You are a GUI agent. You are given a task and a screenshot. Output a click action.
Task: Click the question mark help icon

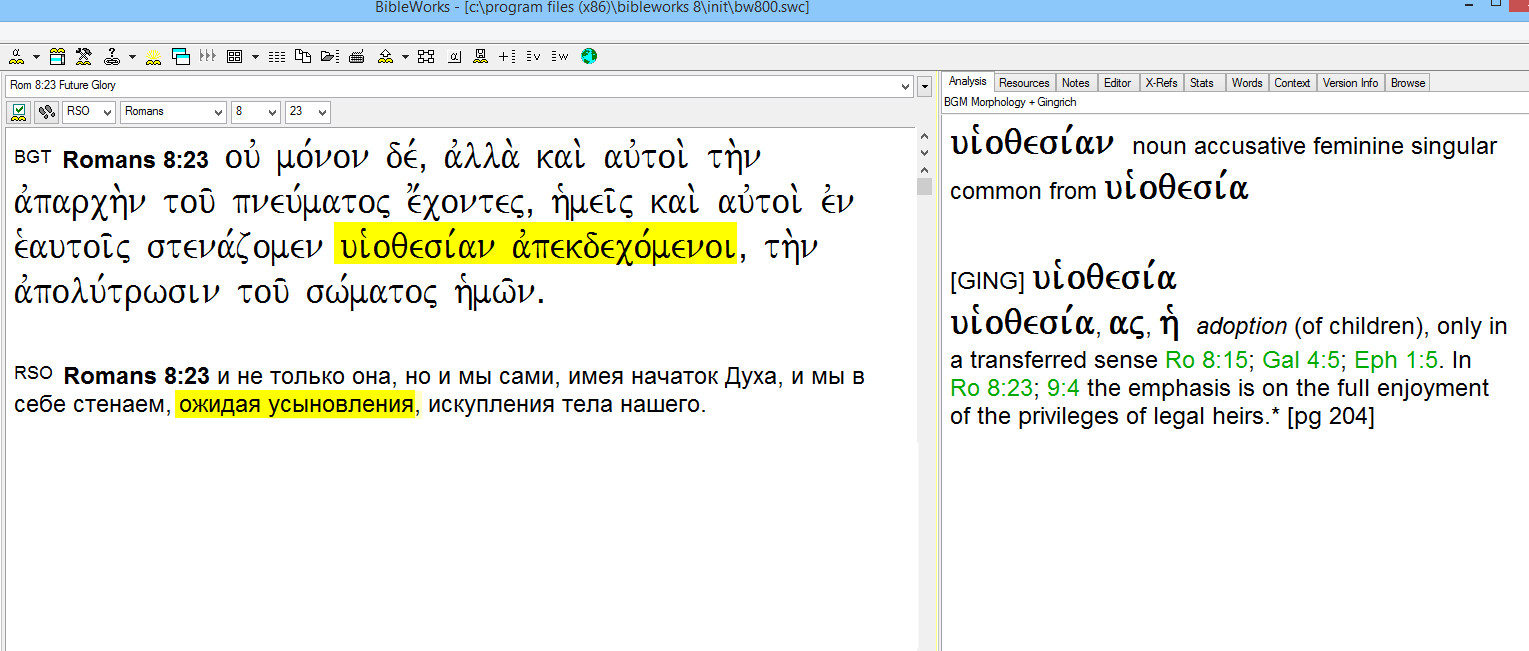tap(112, 56)
